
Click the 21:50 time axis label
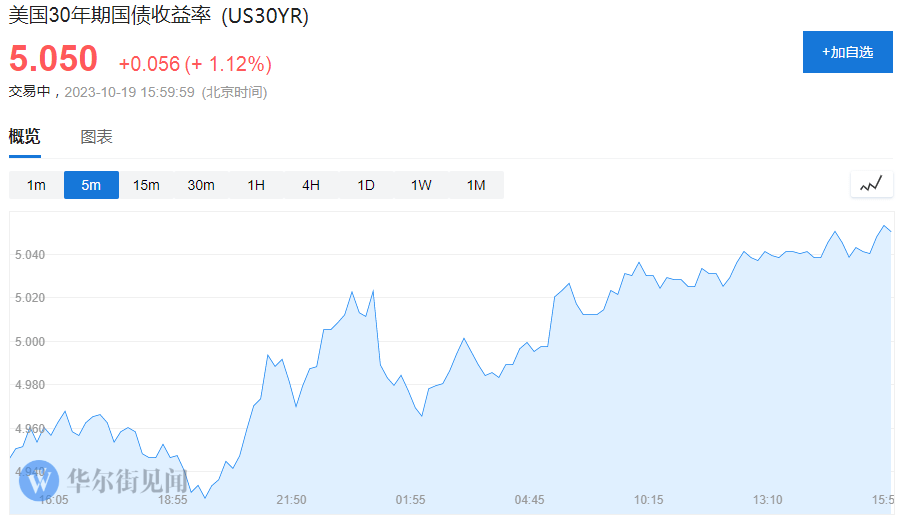(291, 499)
